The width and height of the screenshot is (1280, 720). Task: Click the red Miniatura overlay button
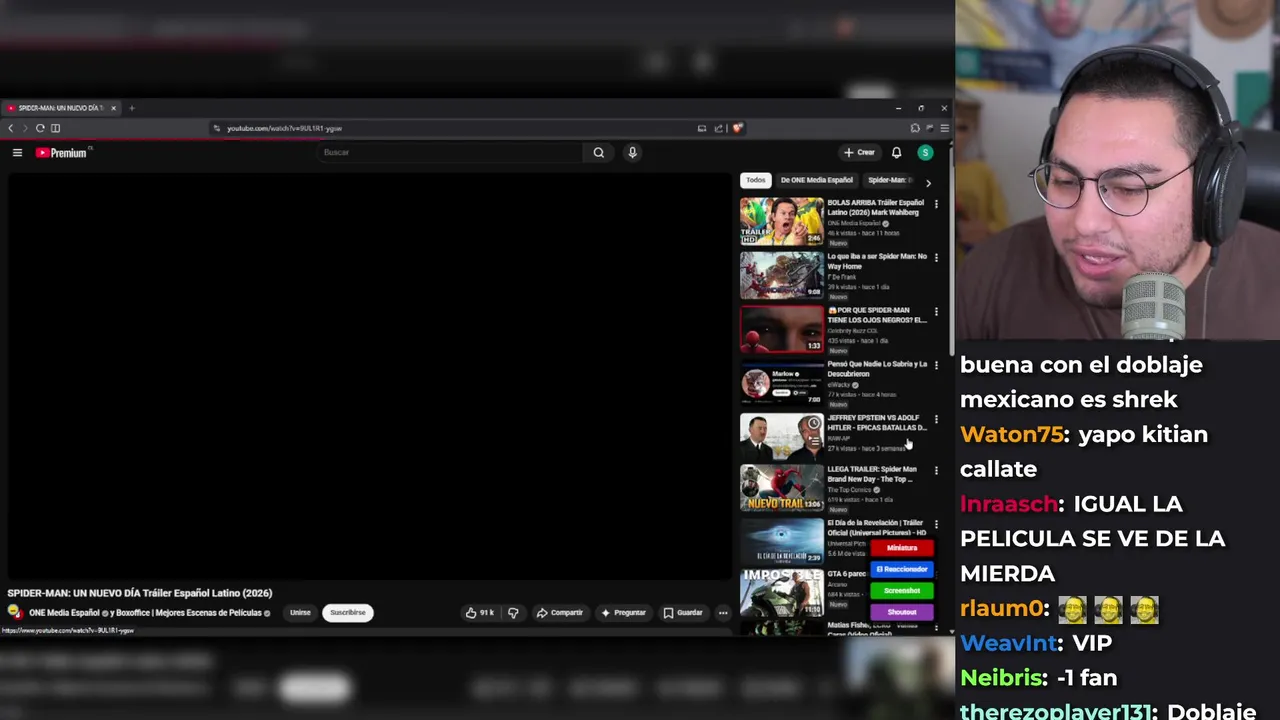[902, 548]
